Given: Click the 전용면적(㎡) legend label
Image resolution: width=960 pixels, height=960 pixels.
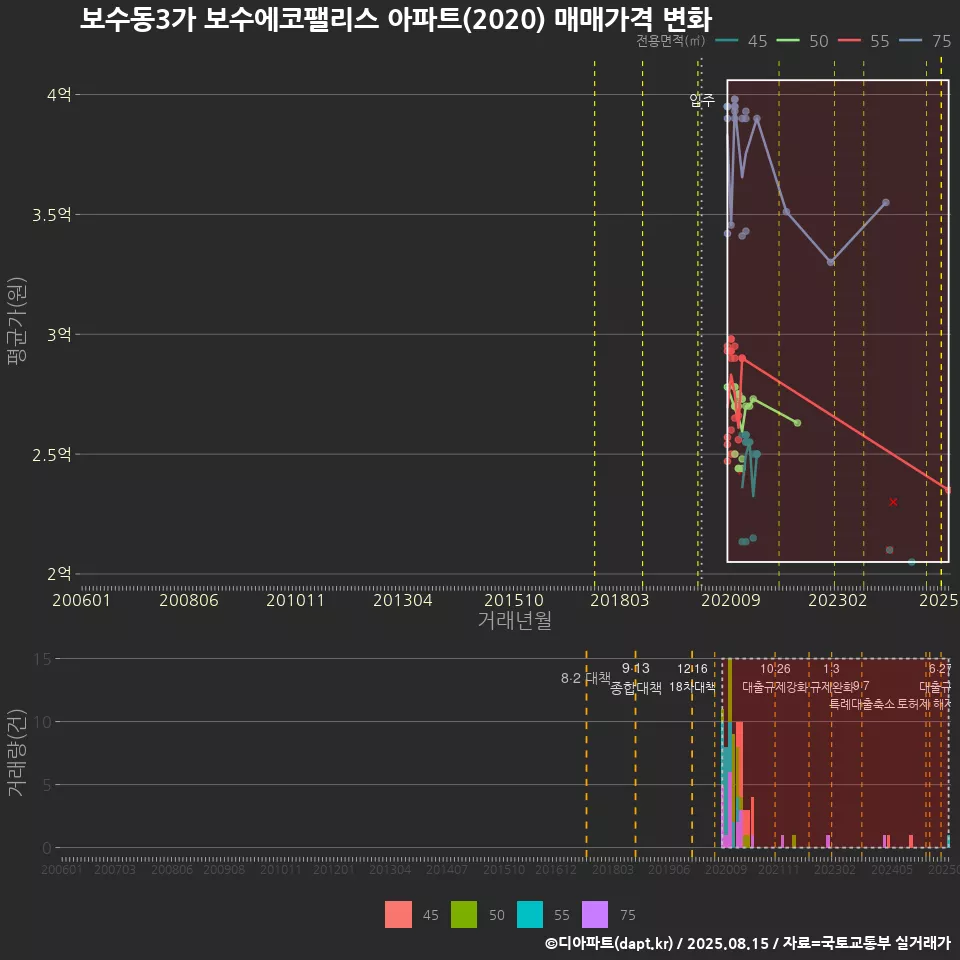Looking at the screenshot, I should pyautogui.click(x=670, y=41).
